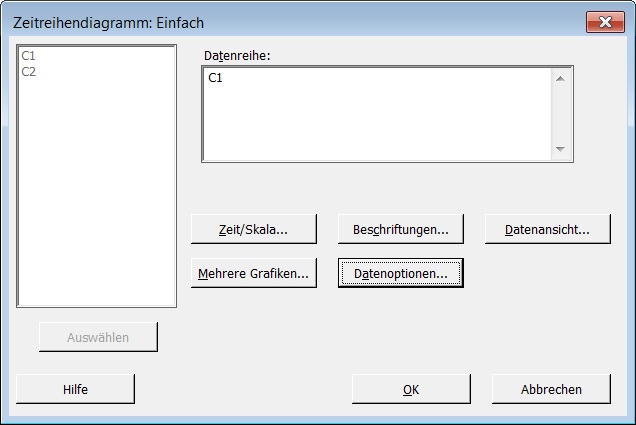Open the Datenansicht settings
This screenshot has width=636, height=425.
548,229
